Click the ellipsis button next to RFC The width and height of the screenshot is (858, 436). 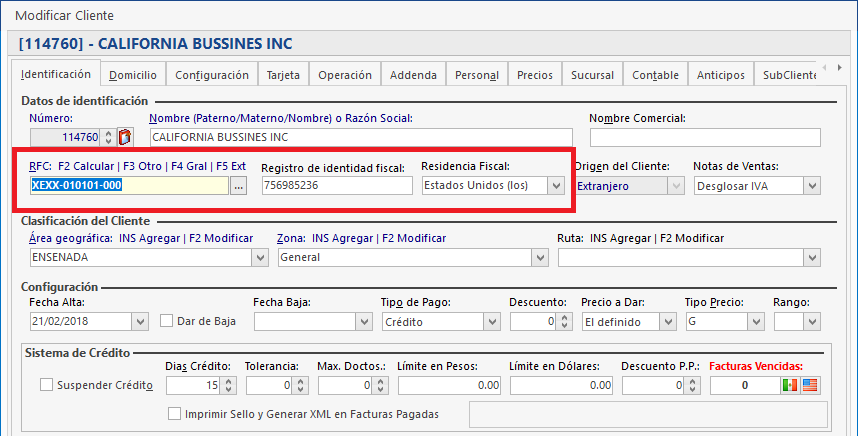coord(238,185)
